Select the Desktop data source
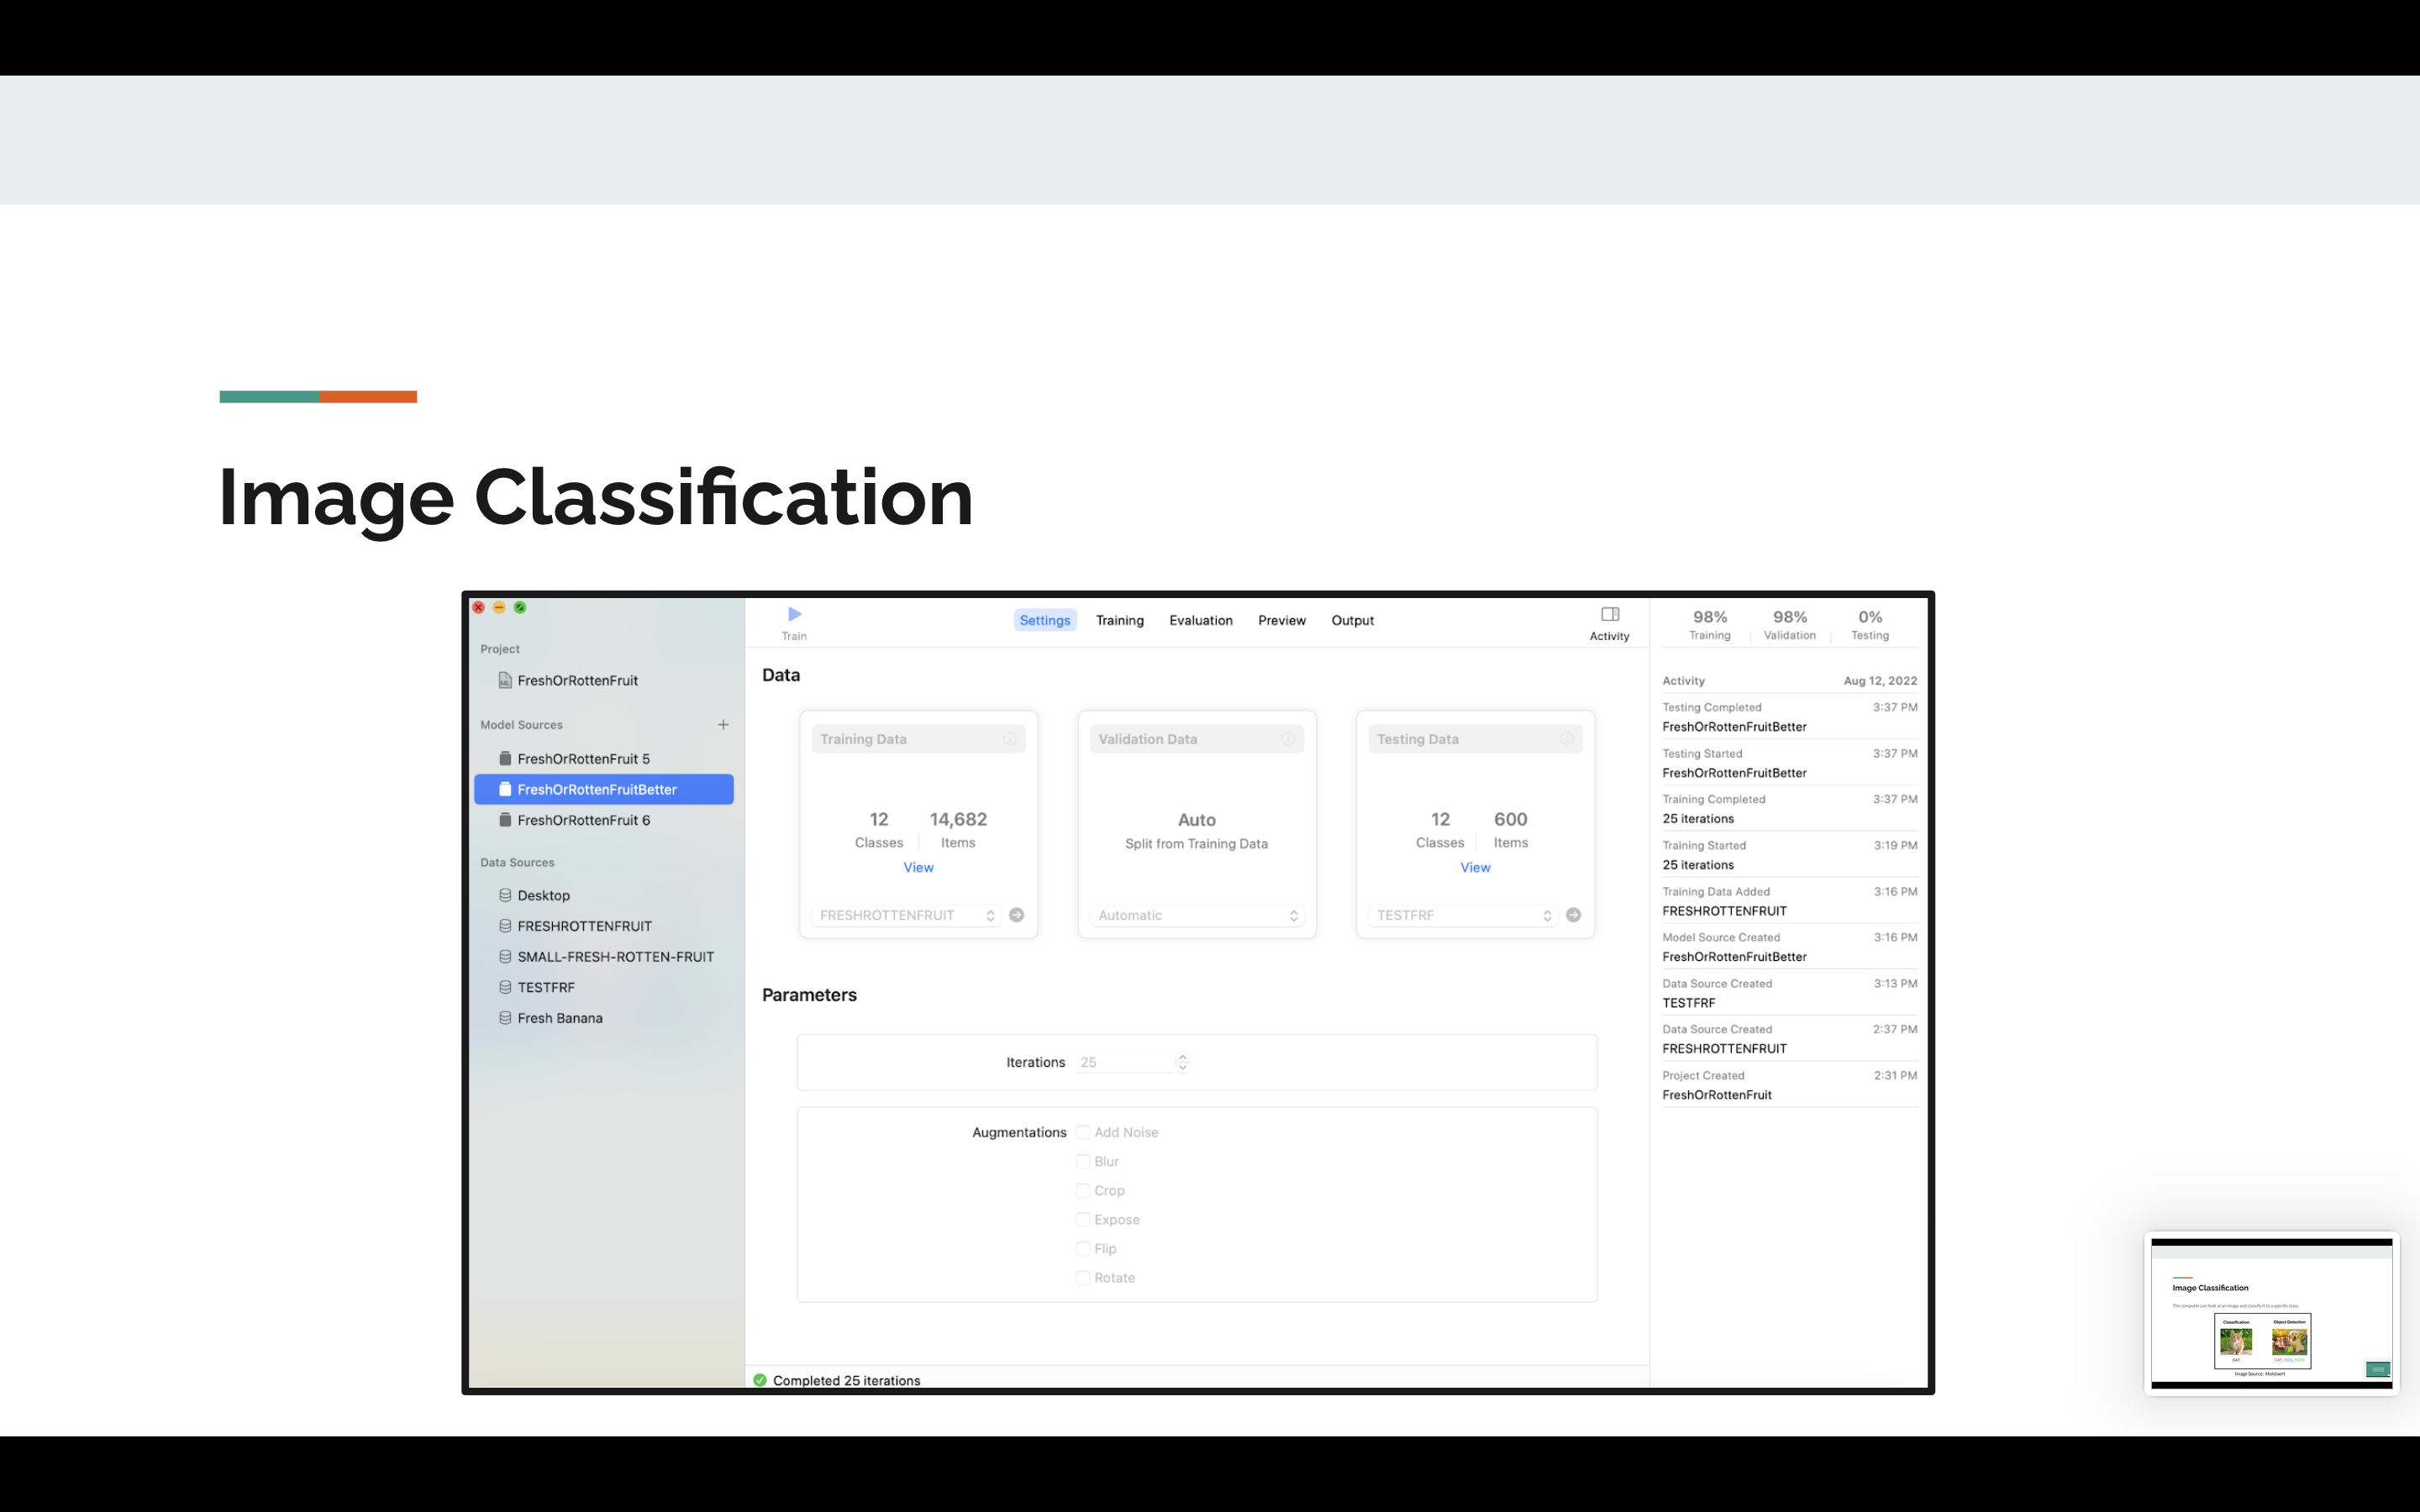The height and width of the screenshot is (1512, 2420). click(543, 895)
